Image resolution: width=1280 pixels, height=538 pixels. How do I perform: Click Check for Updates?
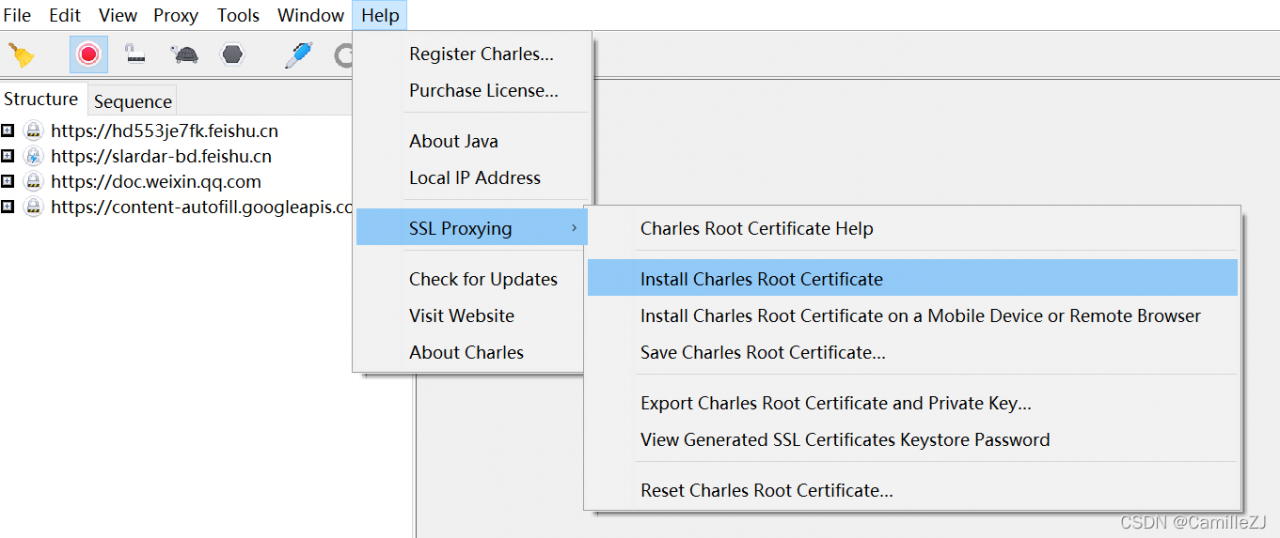point(483,279)
